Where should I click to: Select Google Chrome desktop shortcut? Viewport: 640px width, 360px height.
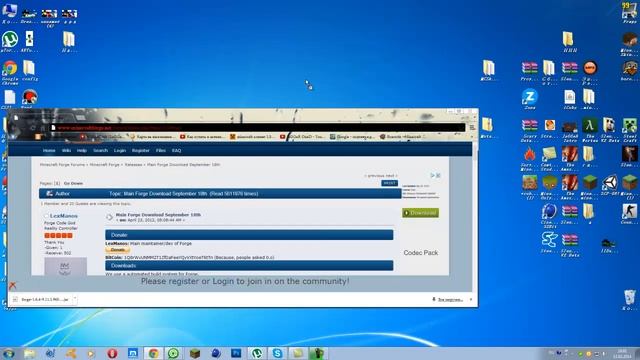[x=10, y=72]
